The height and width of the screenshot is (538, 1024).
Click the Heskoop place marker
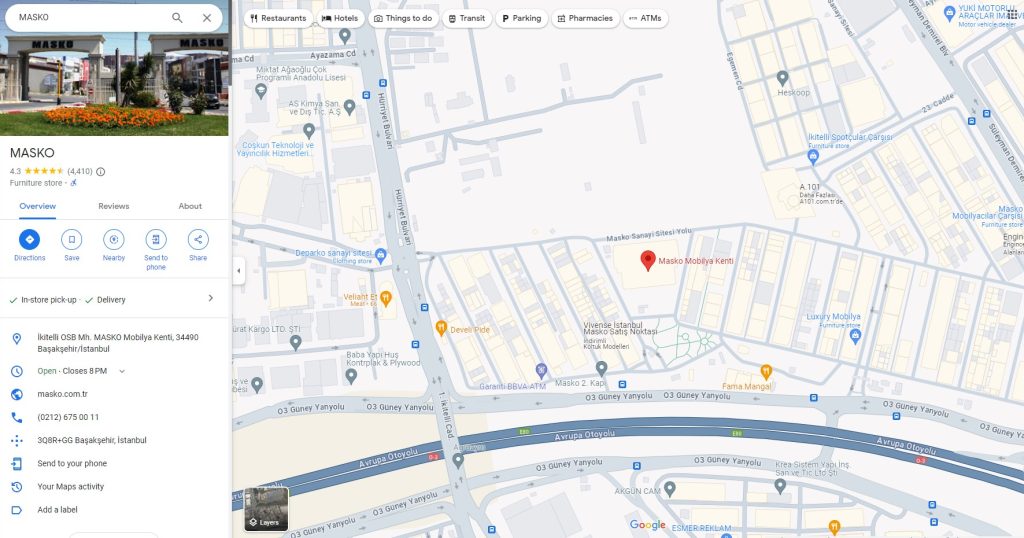[782, 78]
